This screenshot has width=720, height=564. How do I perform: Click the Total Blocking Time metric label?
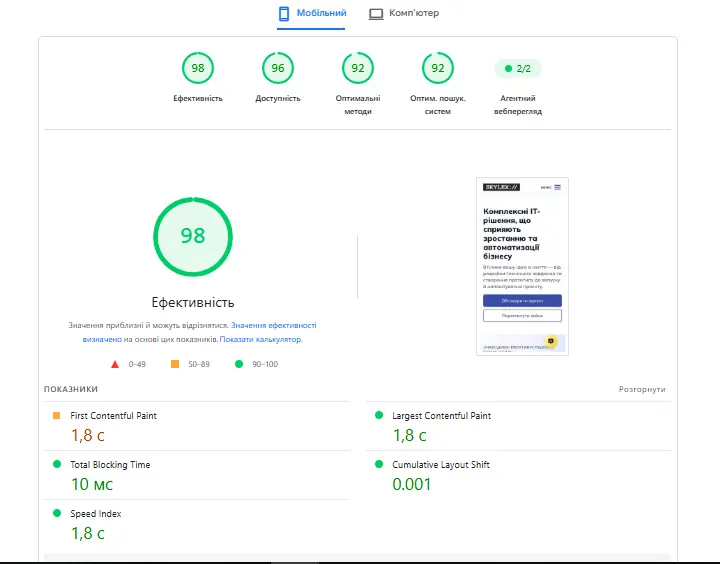coord(110,465)
